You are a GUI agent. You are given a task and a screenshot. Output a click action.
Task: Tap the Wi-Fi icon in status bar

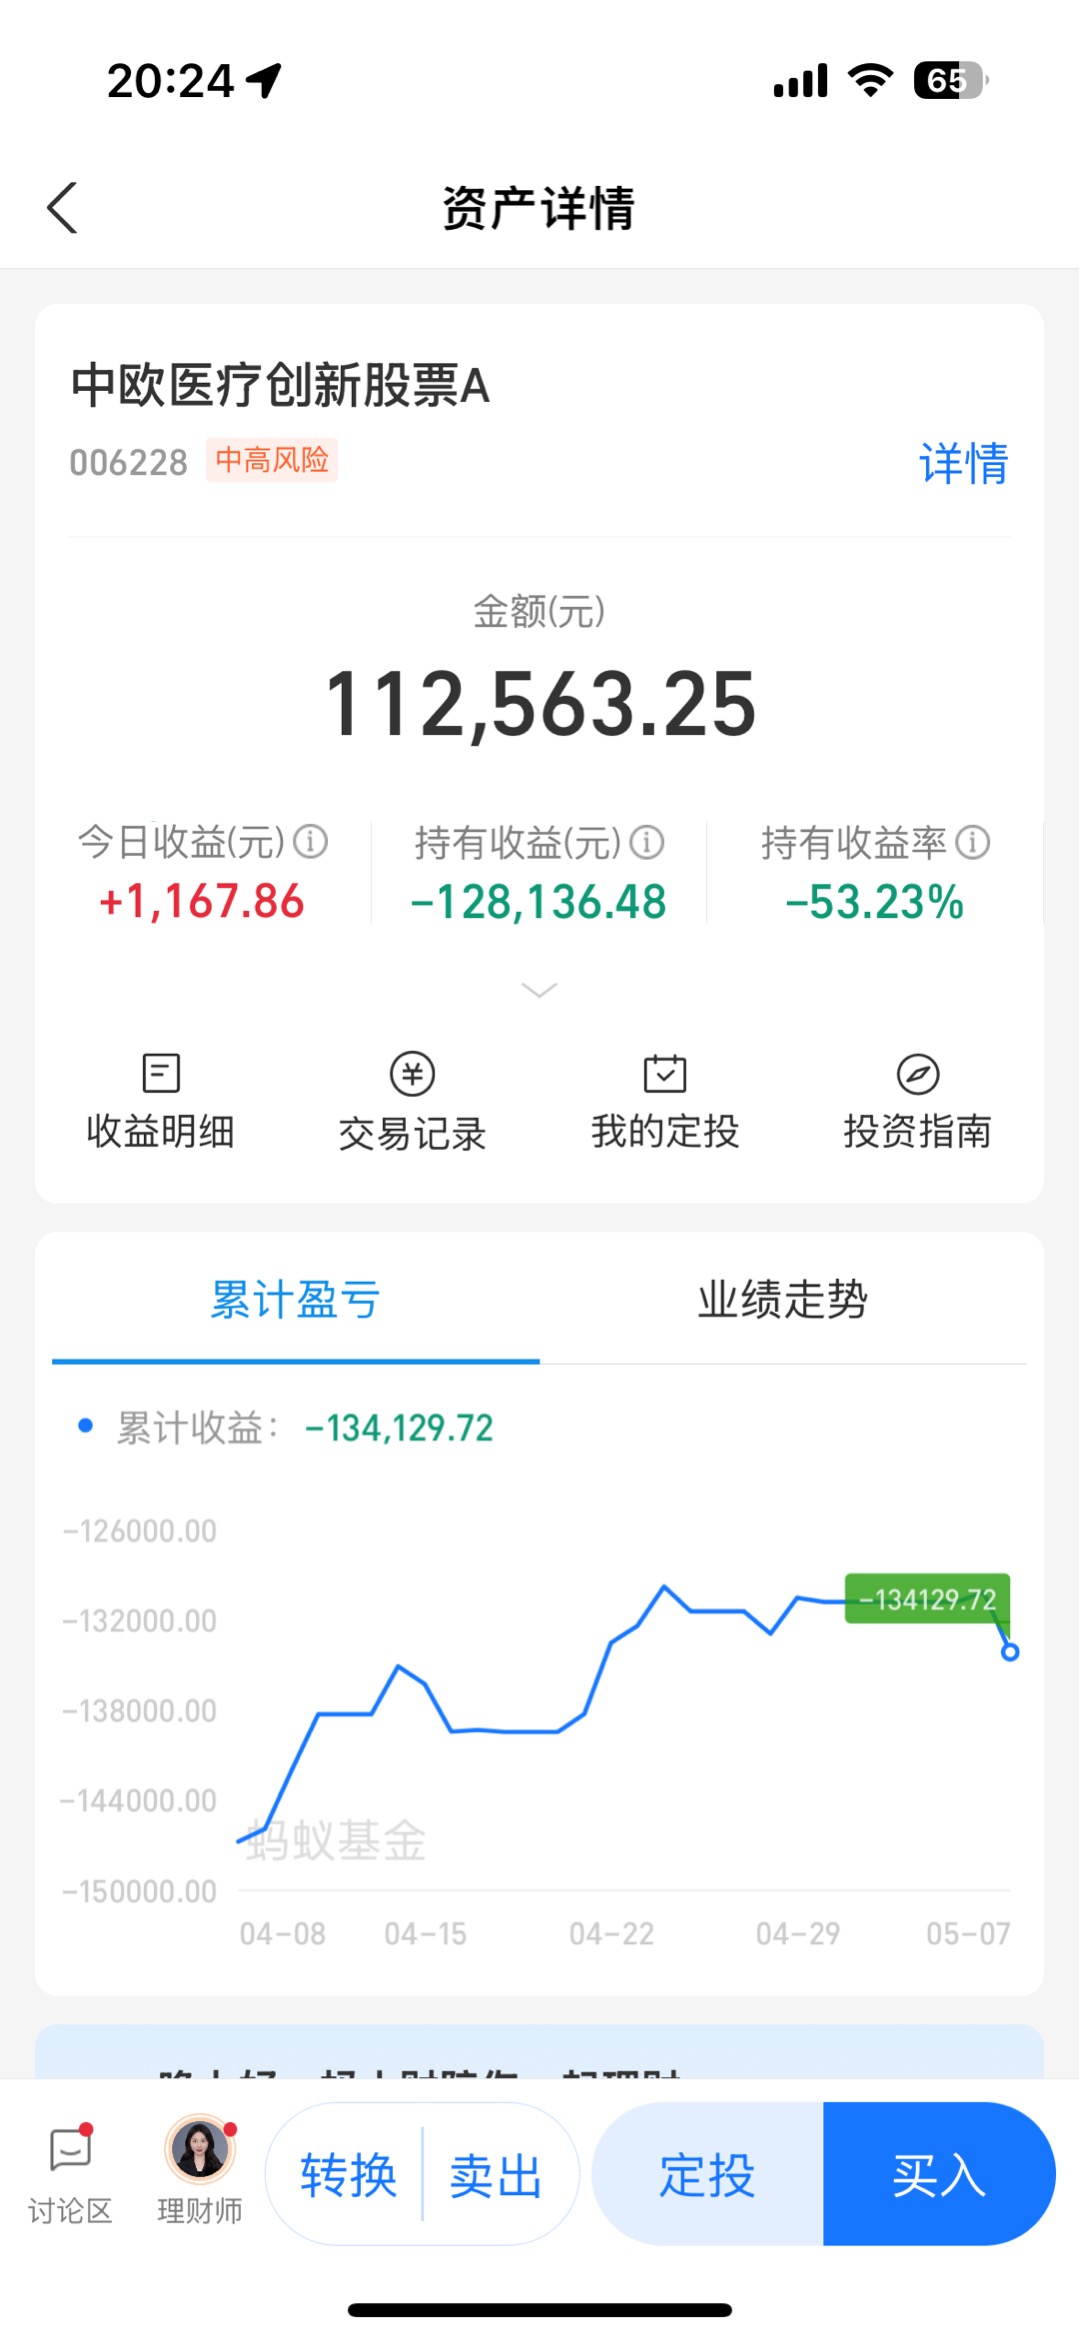870,80
